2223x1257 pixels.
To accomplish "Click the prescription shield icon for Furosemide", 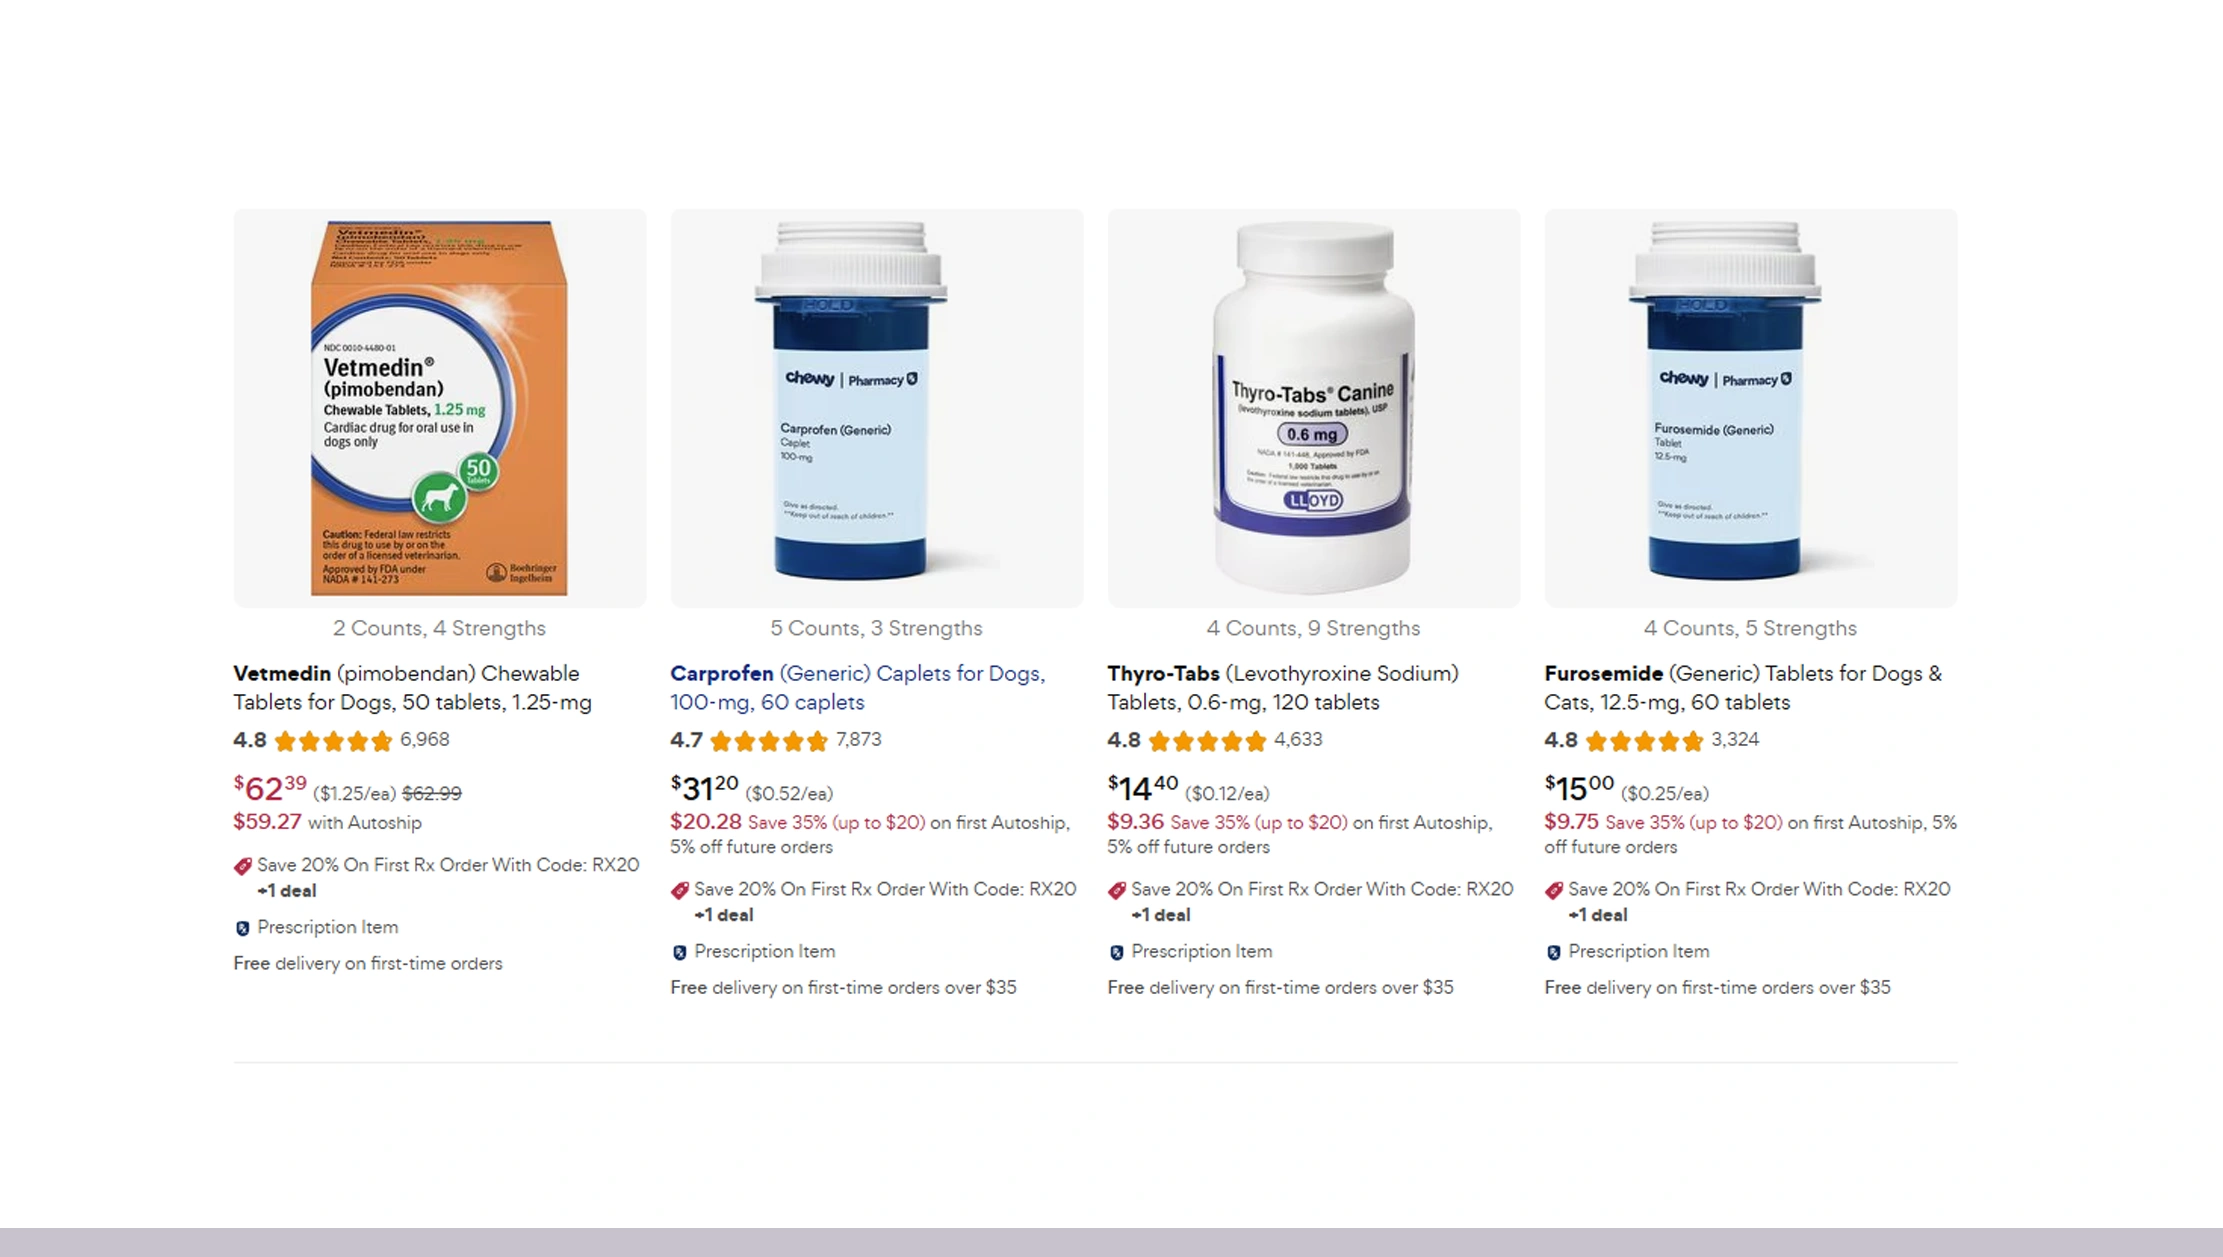I will (x=1553, y=952).
